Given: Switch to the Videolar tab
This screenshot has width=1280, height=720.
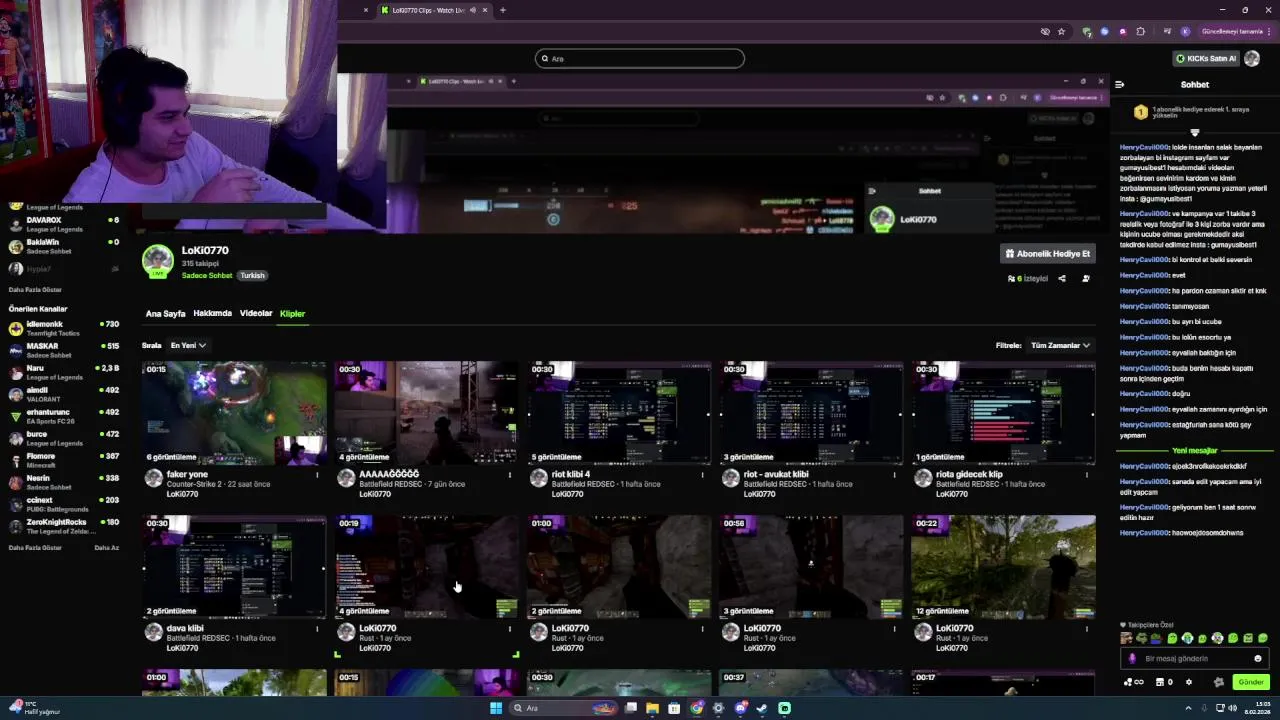Looking at the screenshot, I should pos(256,314).
